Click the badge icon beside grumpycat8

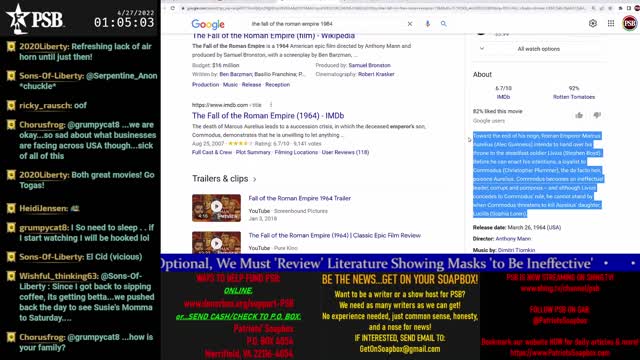point(11,228)
